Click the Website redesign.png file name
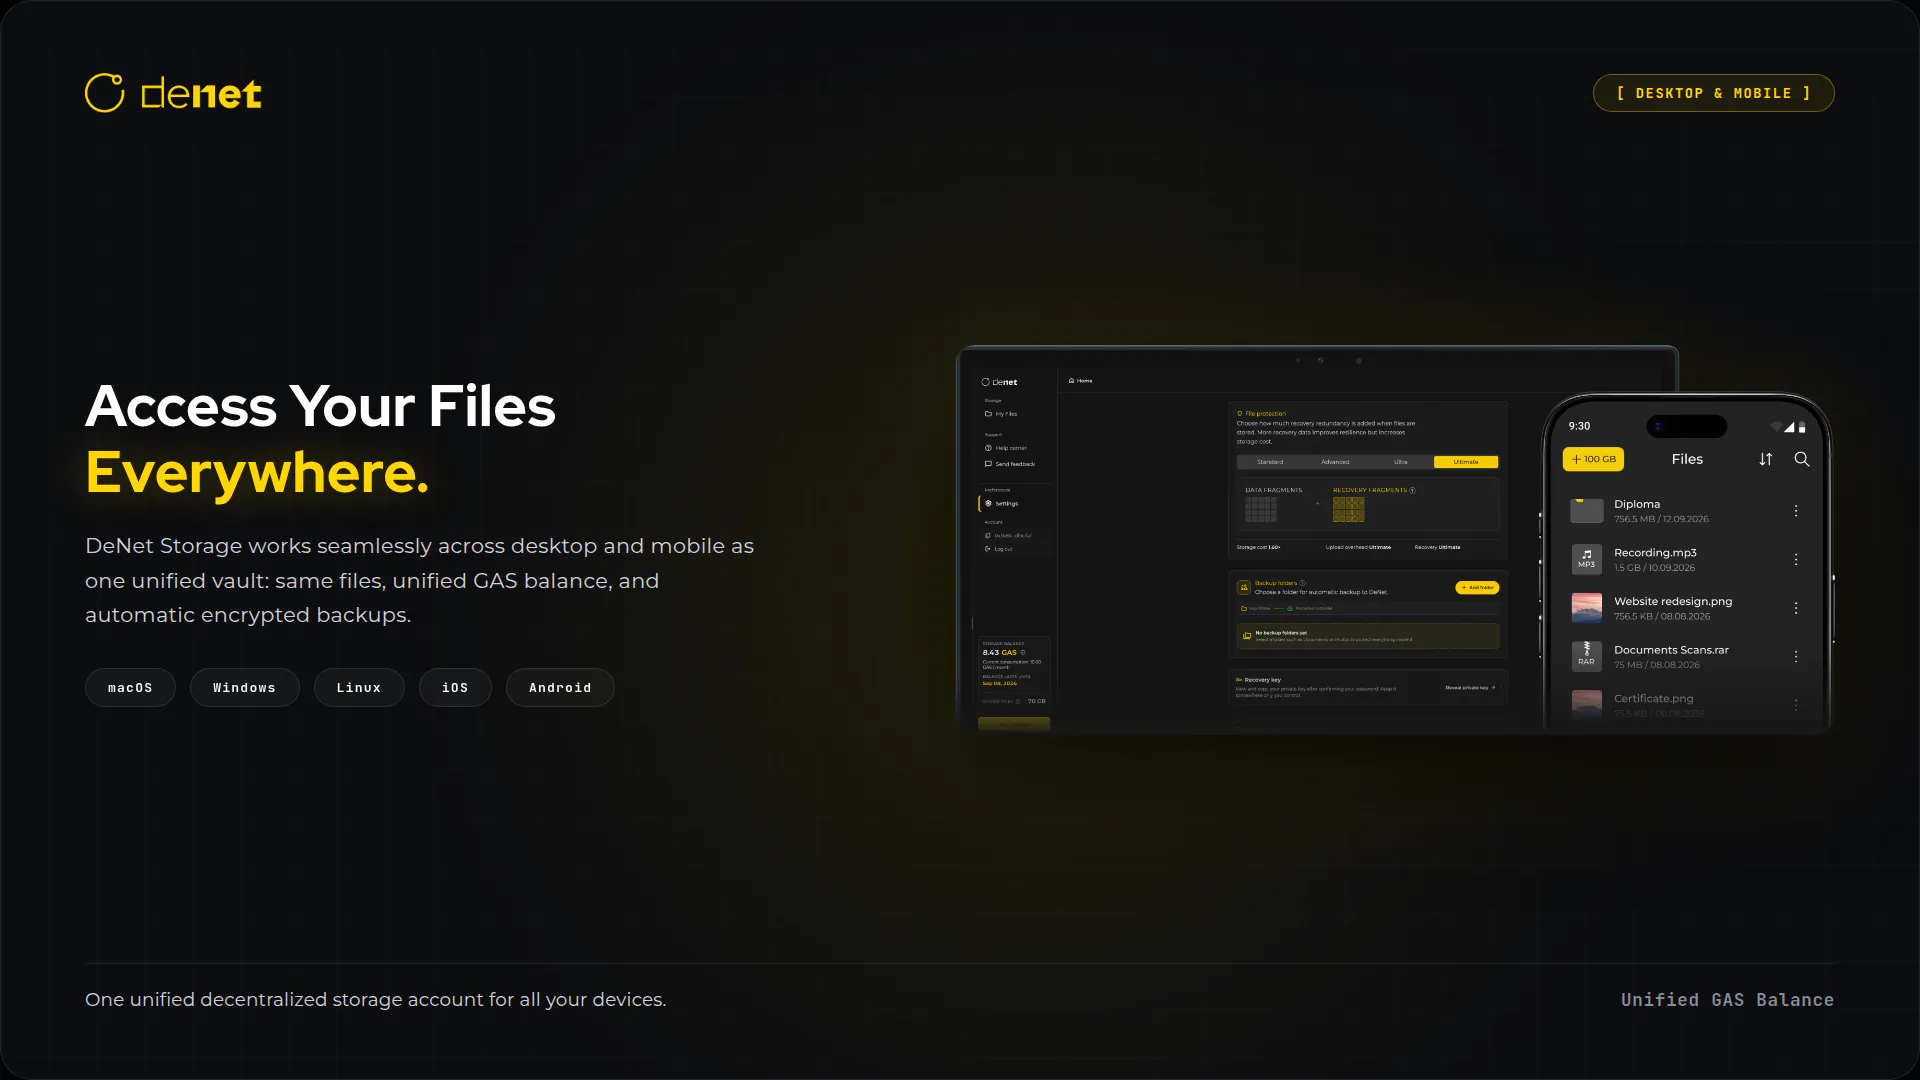Screen dimensions: 1920x1080 point(1673,601)
